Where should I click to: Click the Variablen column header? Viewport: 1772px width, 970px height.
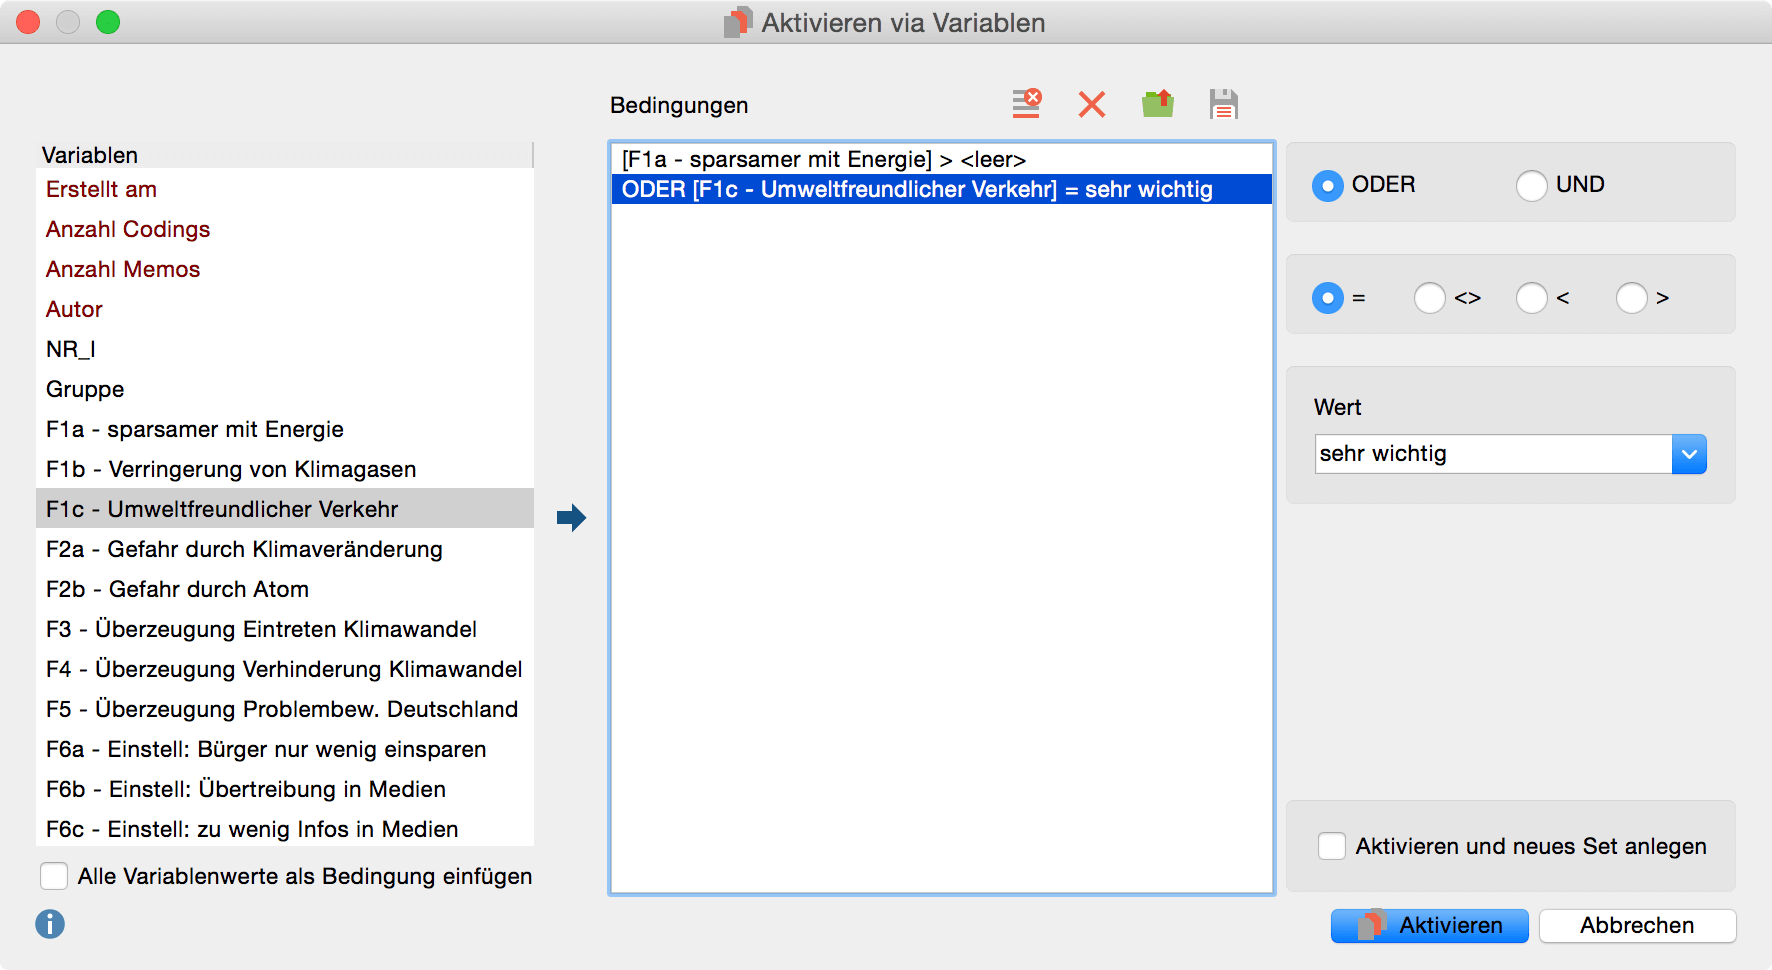pyautogui.click(x=285, y=155)
